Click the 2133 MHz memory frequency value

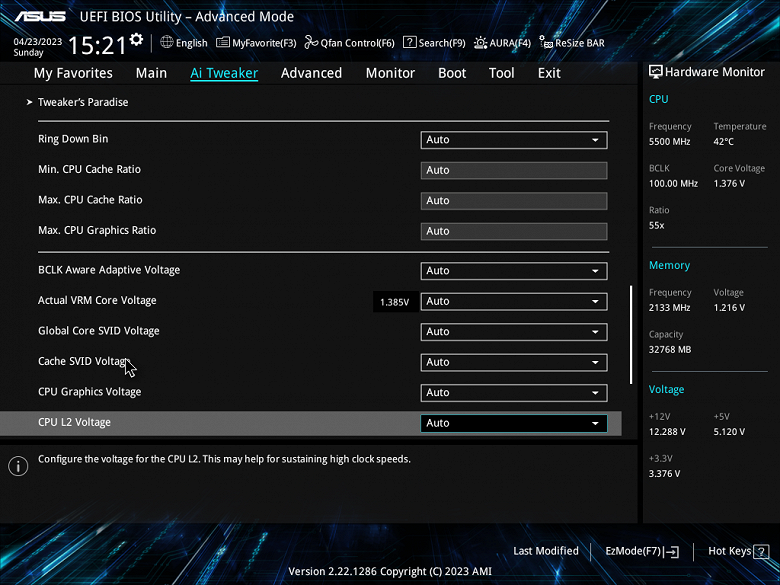click(x=670, y=308)
